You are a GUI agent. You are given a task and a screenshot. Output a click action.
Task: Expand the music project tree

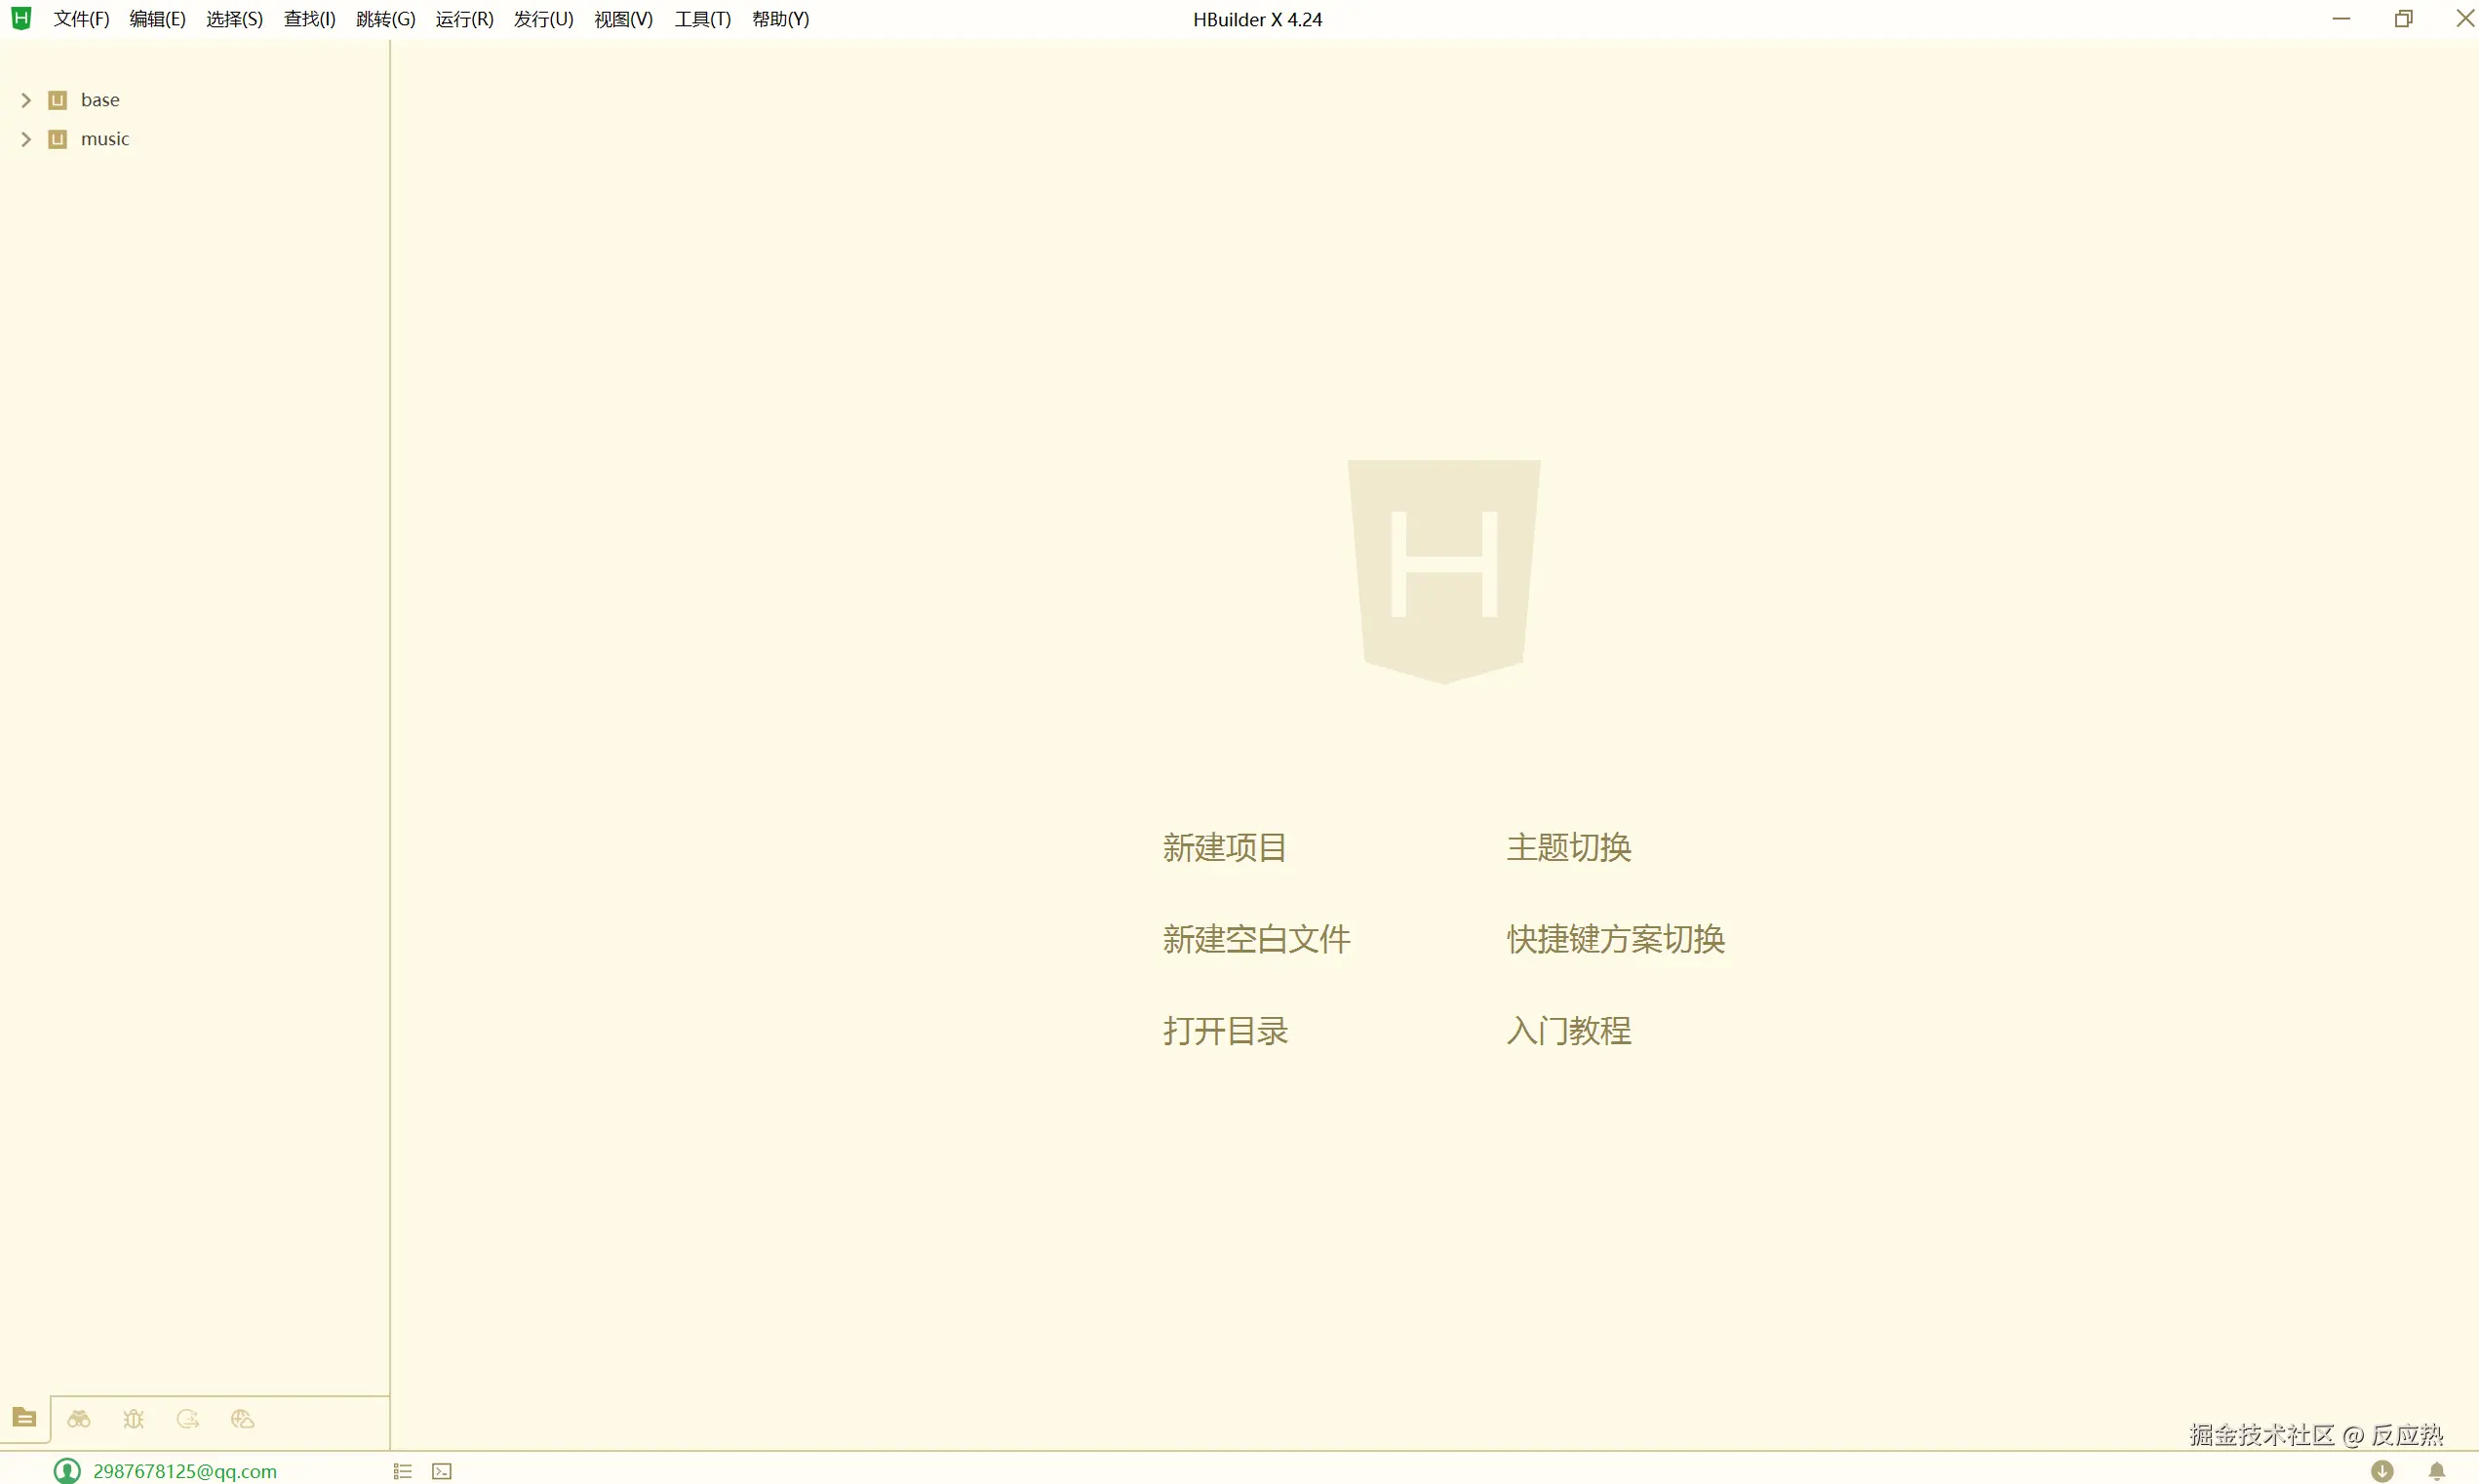click(26, 139)
